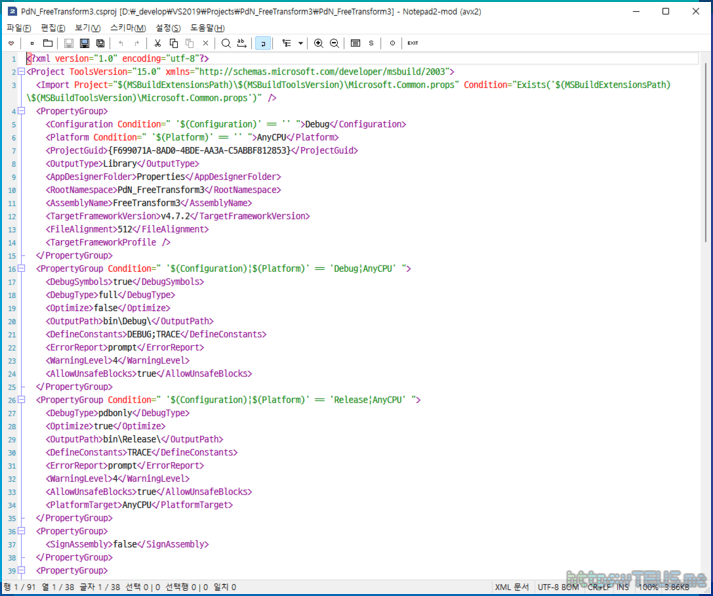Open the 보기(V) menu
The image size is (713, 596).
[x=87, y=28]
